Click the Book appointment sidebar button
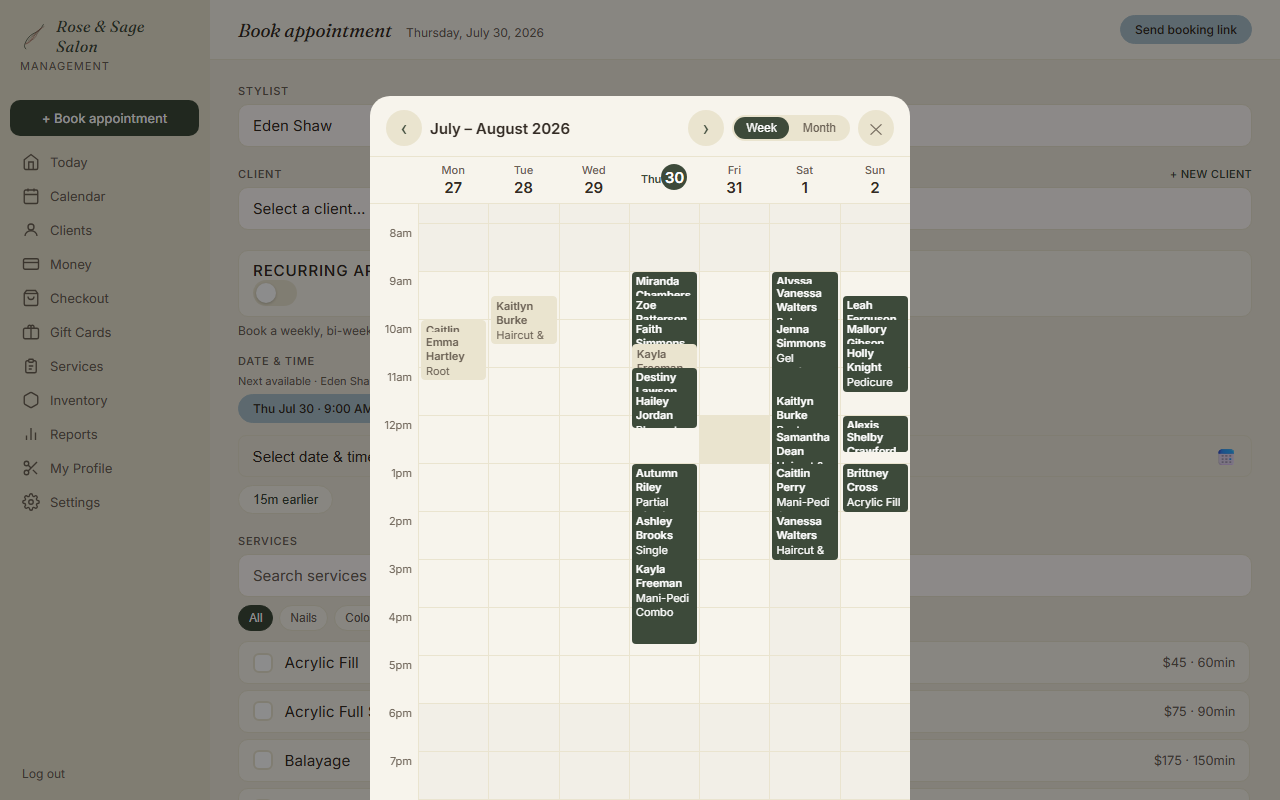This screenshot has height=800, width=1280. point(104,118)
